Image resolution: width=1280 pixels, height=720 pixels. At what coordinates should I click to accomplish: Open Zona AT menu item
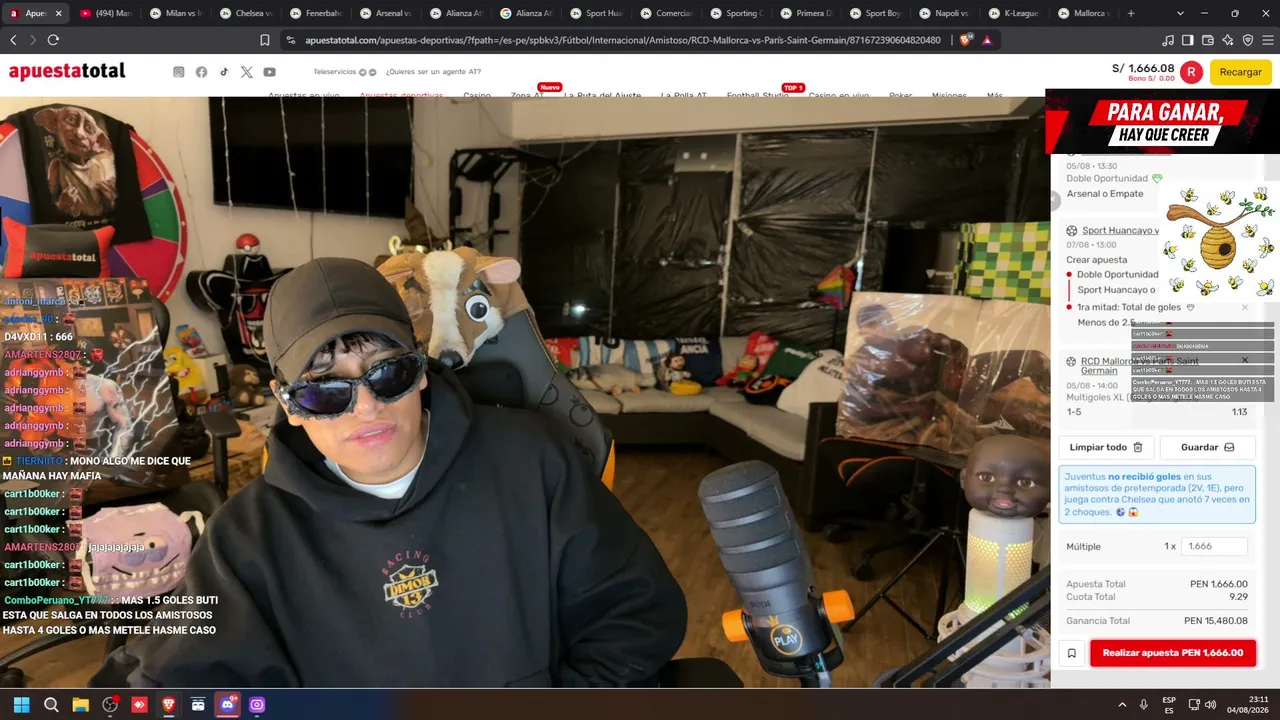coord(527,96)
